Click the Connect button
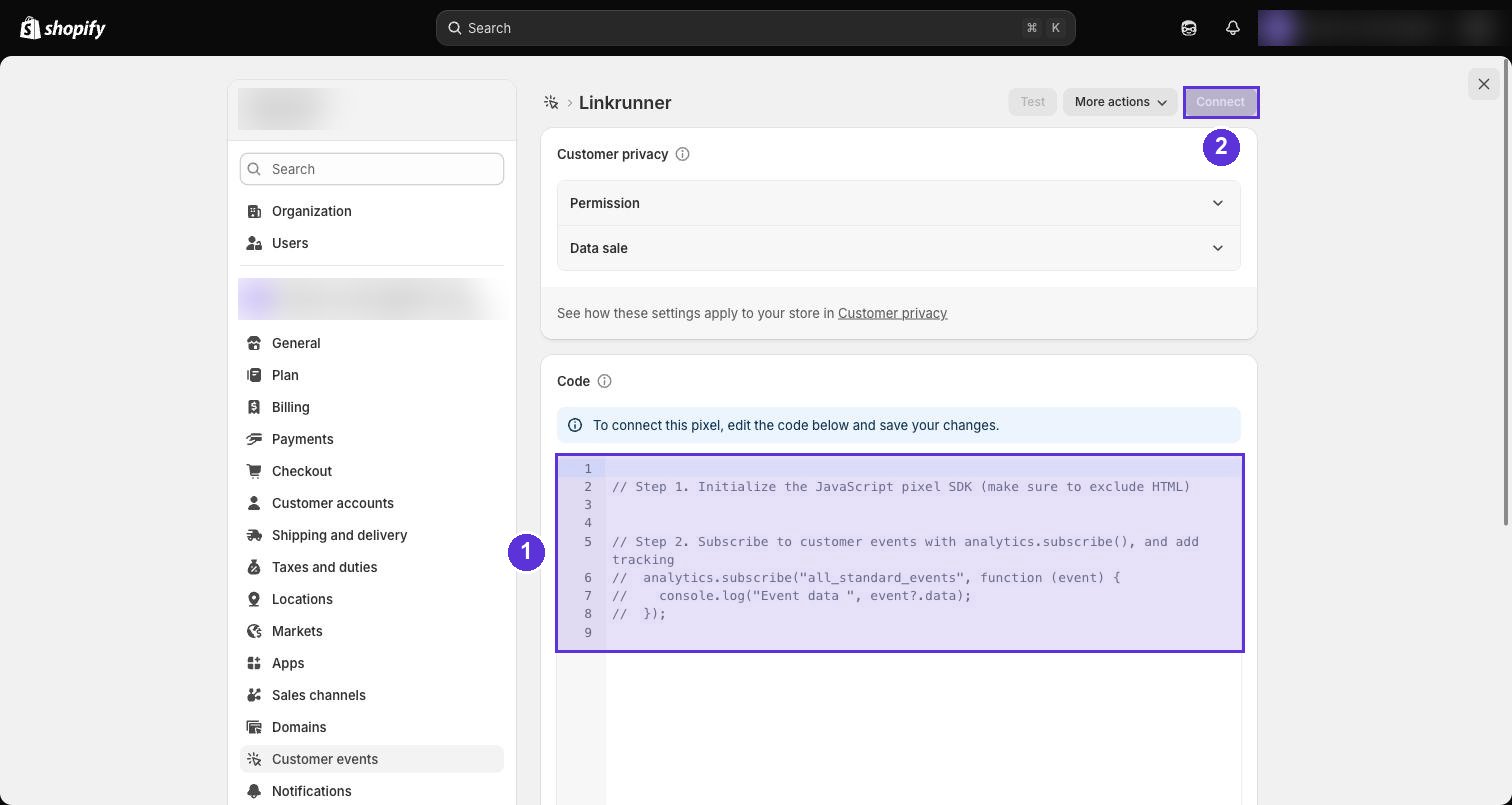Image resolution: width=1512 pixels, height=805 pixels. pos(1221,102)
